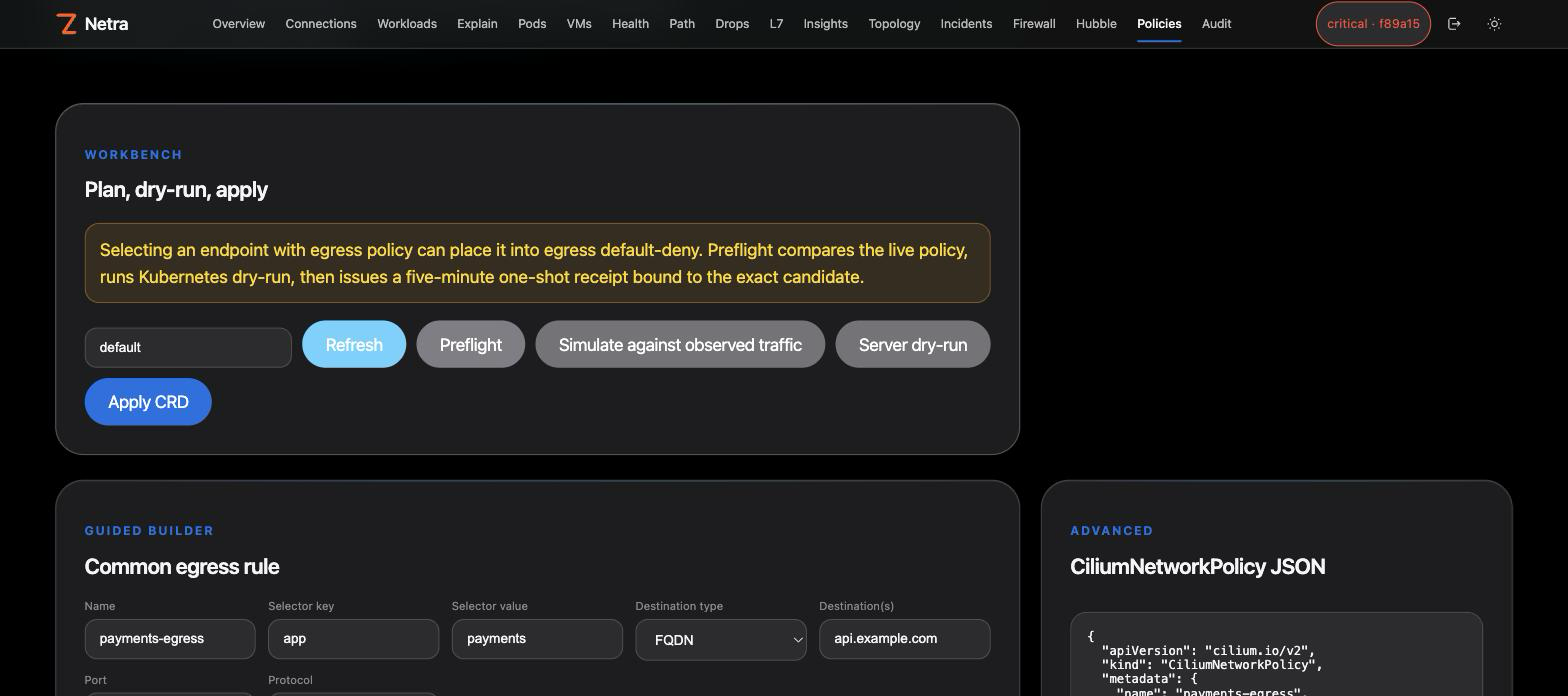Open the Insights tab

click(825, 24)
